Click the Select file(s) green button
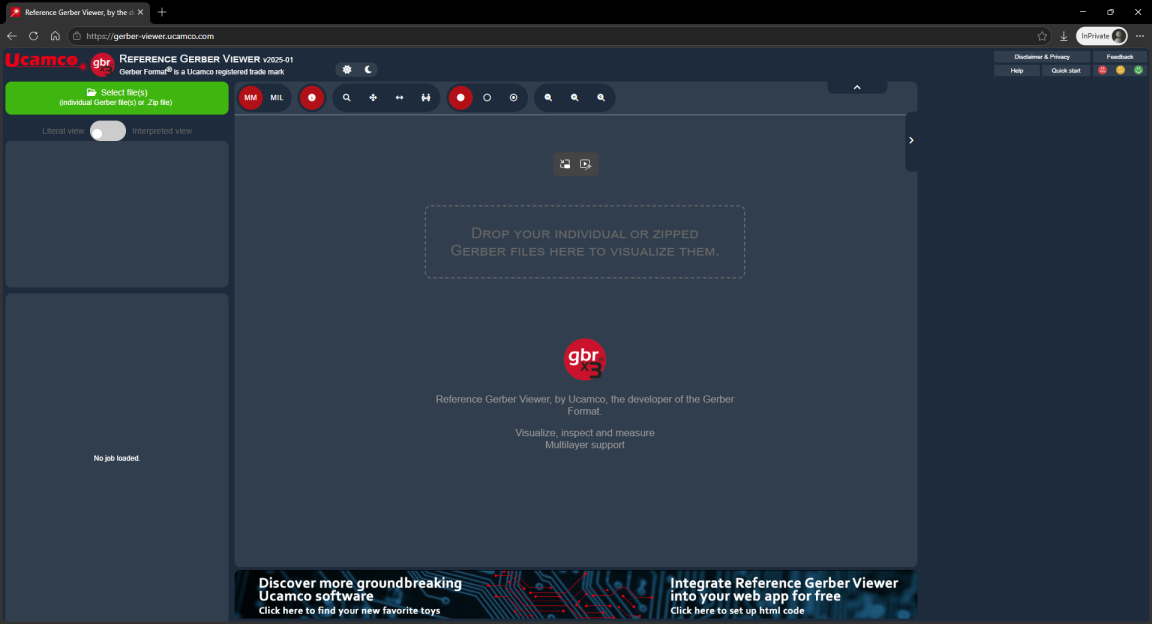The height and width of the screenshot is (624, 1152). tap(117, 98)
